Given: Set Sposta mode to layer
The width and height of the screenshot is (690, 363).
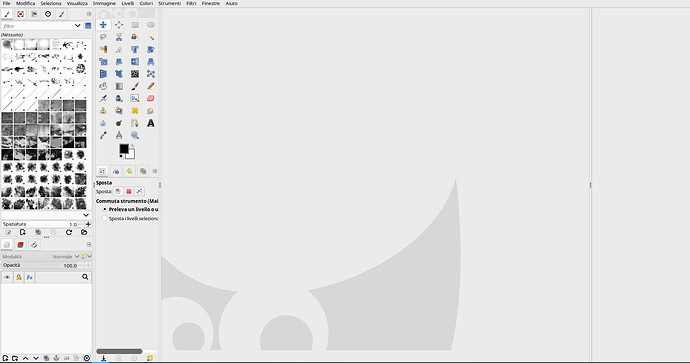Looking at the screenshot, I should click(x=118, y=191).
